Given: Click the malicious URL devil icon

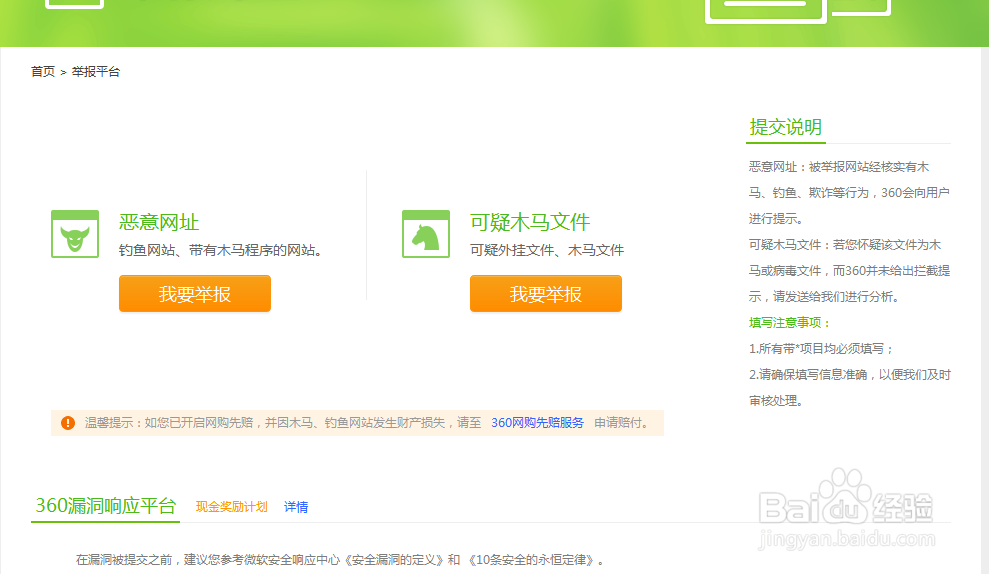Looking at the screenshot, I should point(75,234).
